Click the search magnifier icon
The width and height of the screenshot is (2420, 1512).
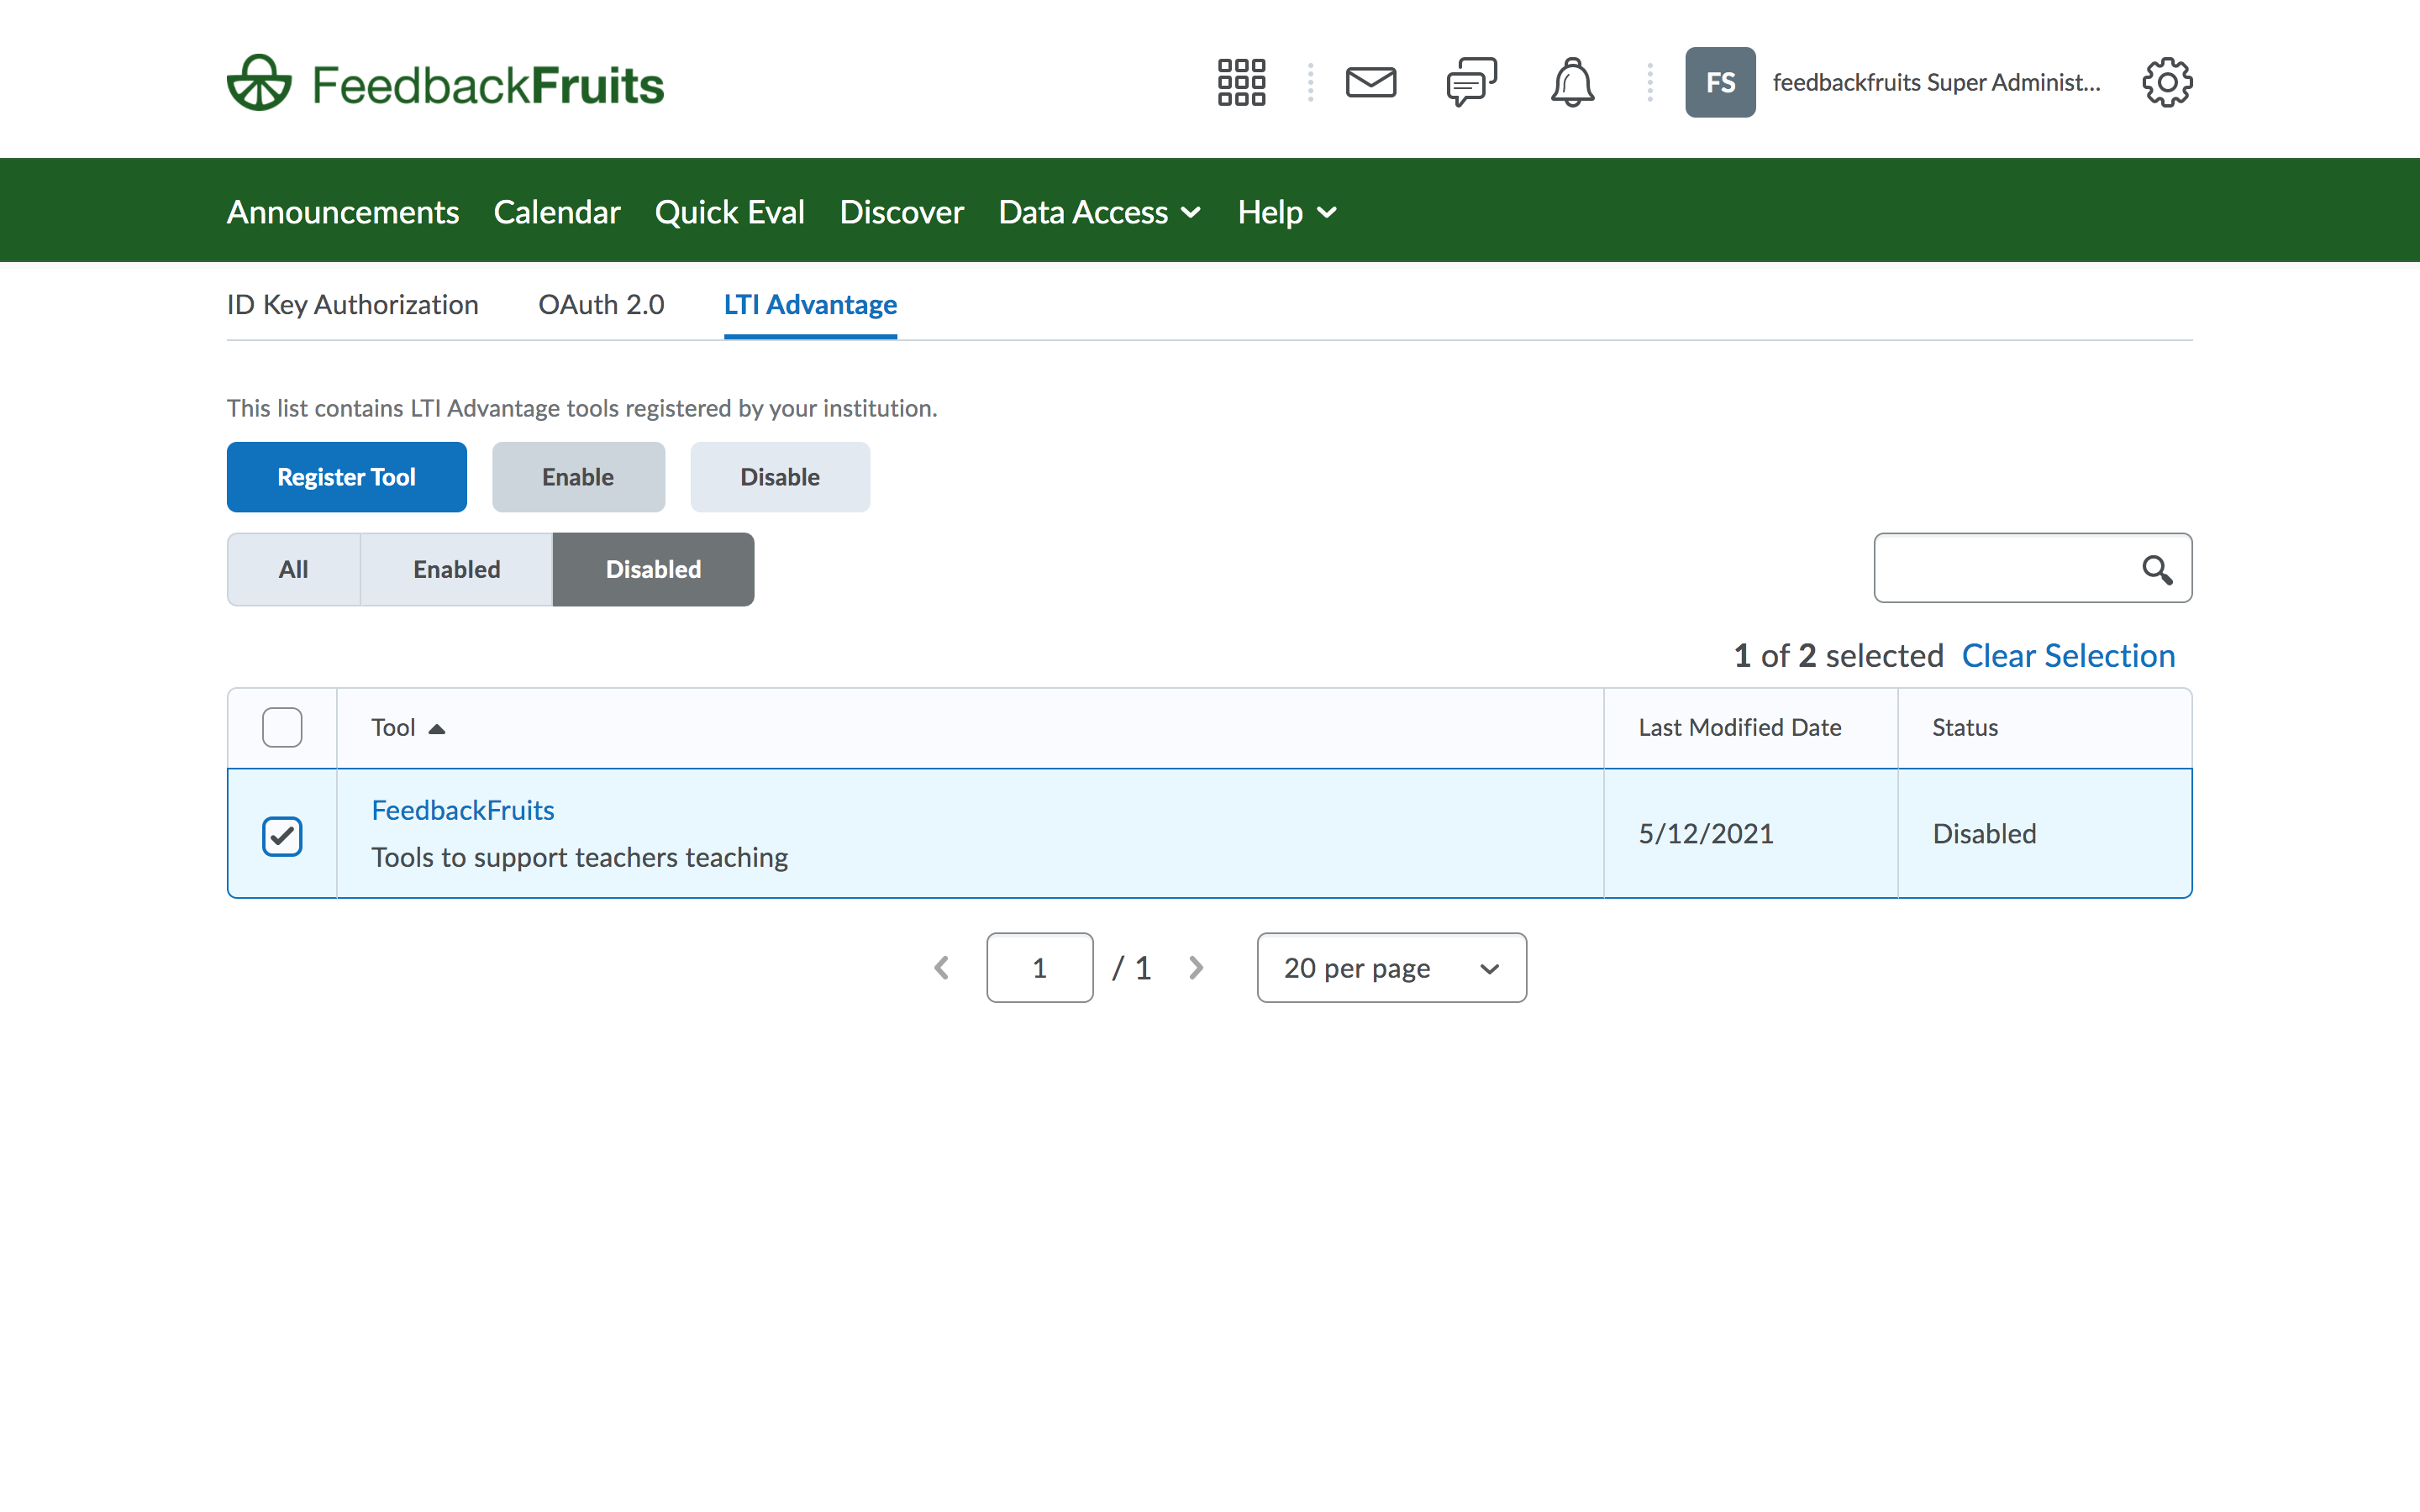pos(2156,569)
